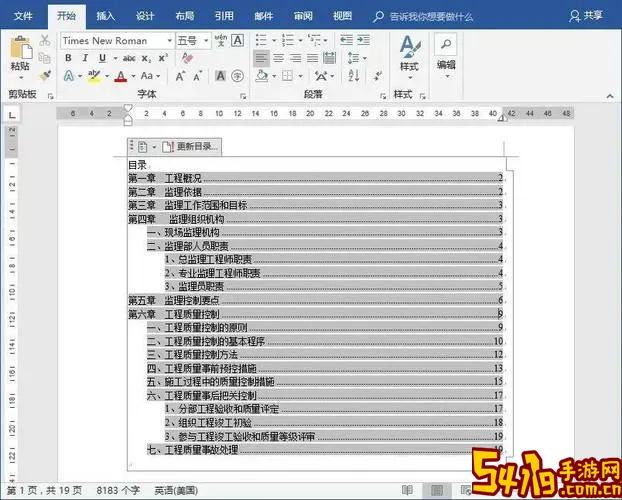Toggle strikethrough abc formatting
The height and width of the screenshot is (500, 622).
(x=129, y=58)
